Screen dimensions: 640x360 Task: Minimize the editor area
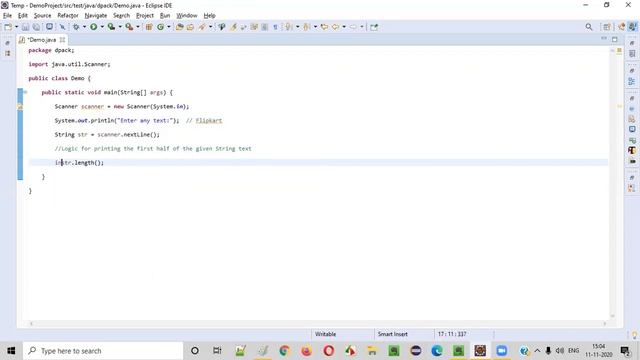604,39
